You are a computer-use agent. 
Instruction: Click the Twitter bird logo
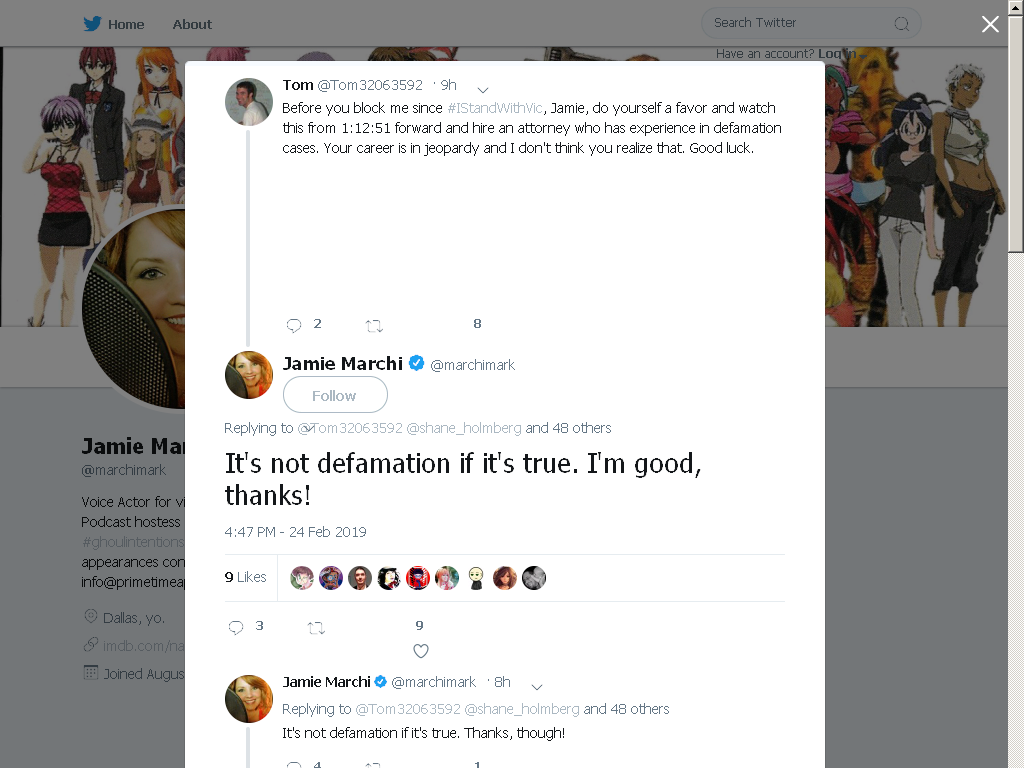[92, 24]
